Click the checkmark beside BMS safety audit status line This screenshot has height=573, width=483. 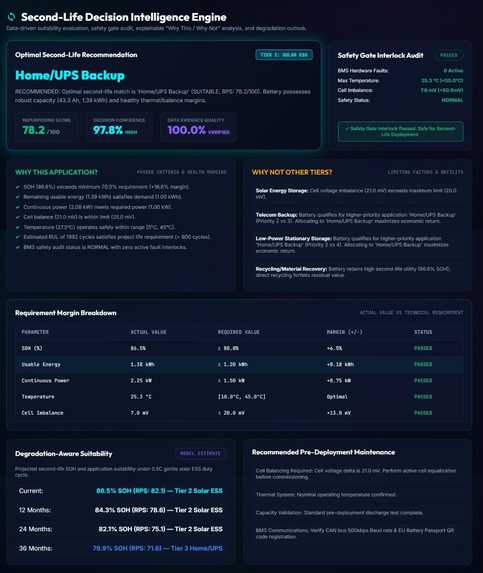pyautogui.click(x=18, y=247)
